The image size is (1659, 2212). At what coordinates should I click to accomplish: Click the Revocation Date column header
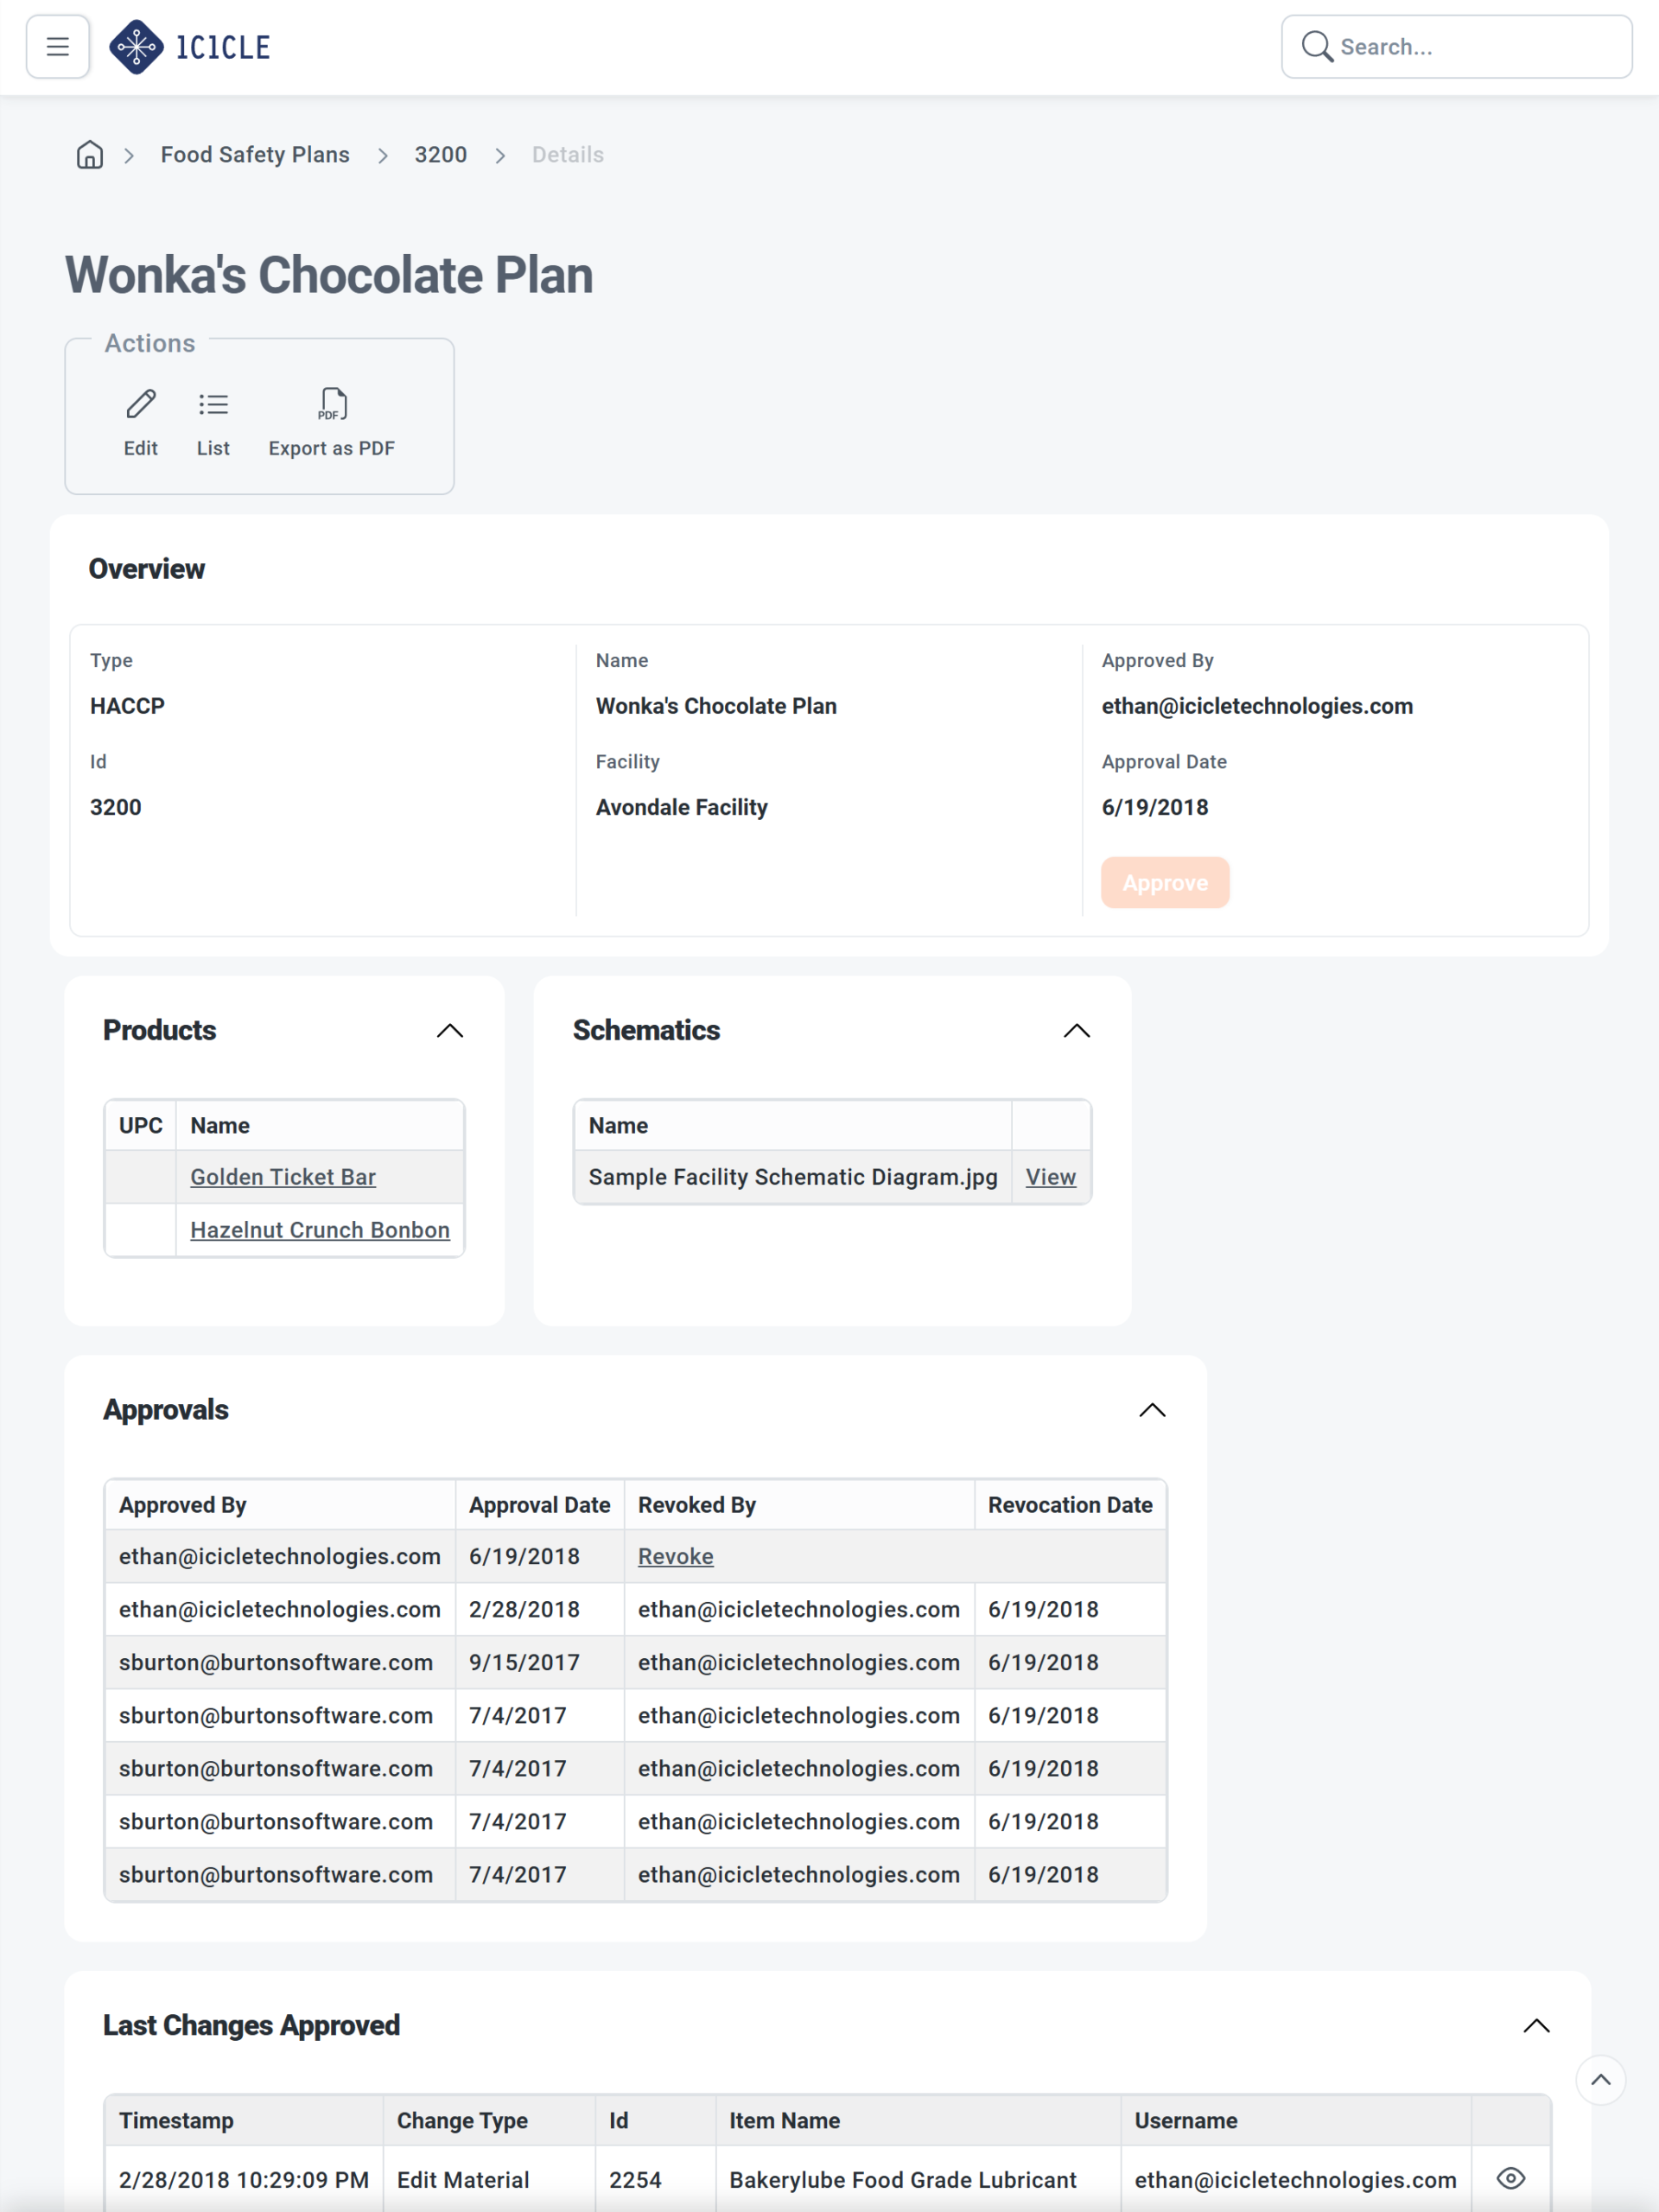[1070, 1505]
